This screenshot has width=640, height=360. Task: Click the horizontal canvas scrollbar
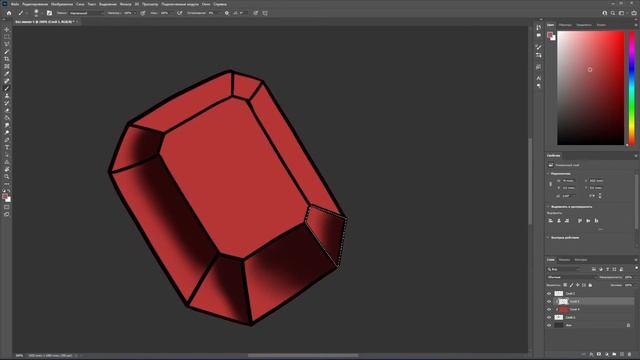303,356
